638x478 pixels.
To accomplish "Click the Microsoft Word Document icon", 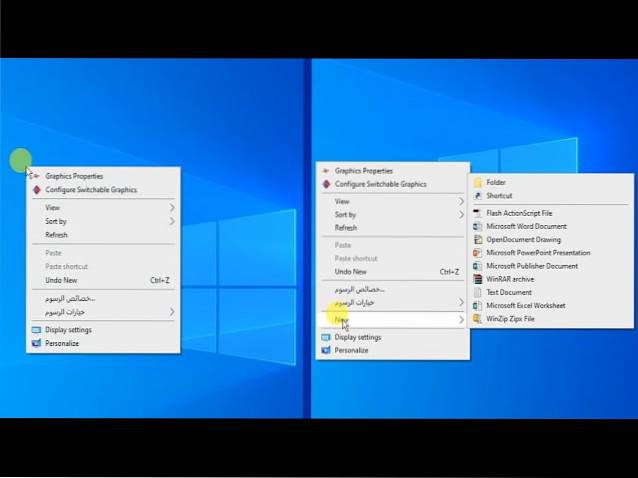I will [x=477, y=227].
